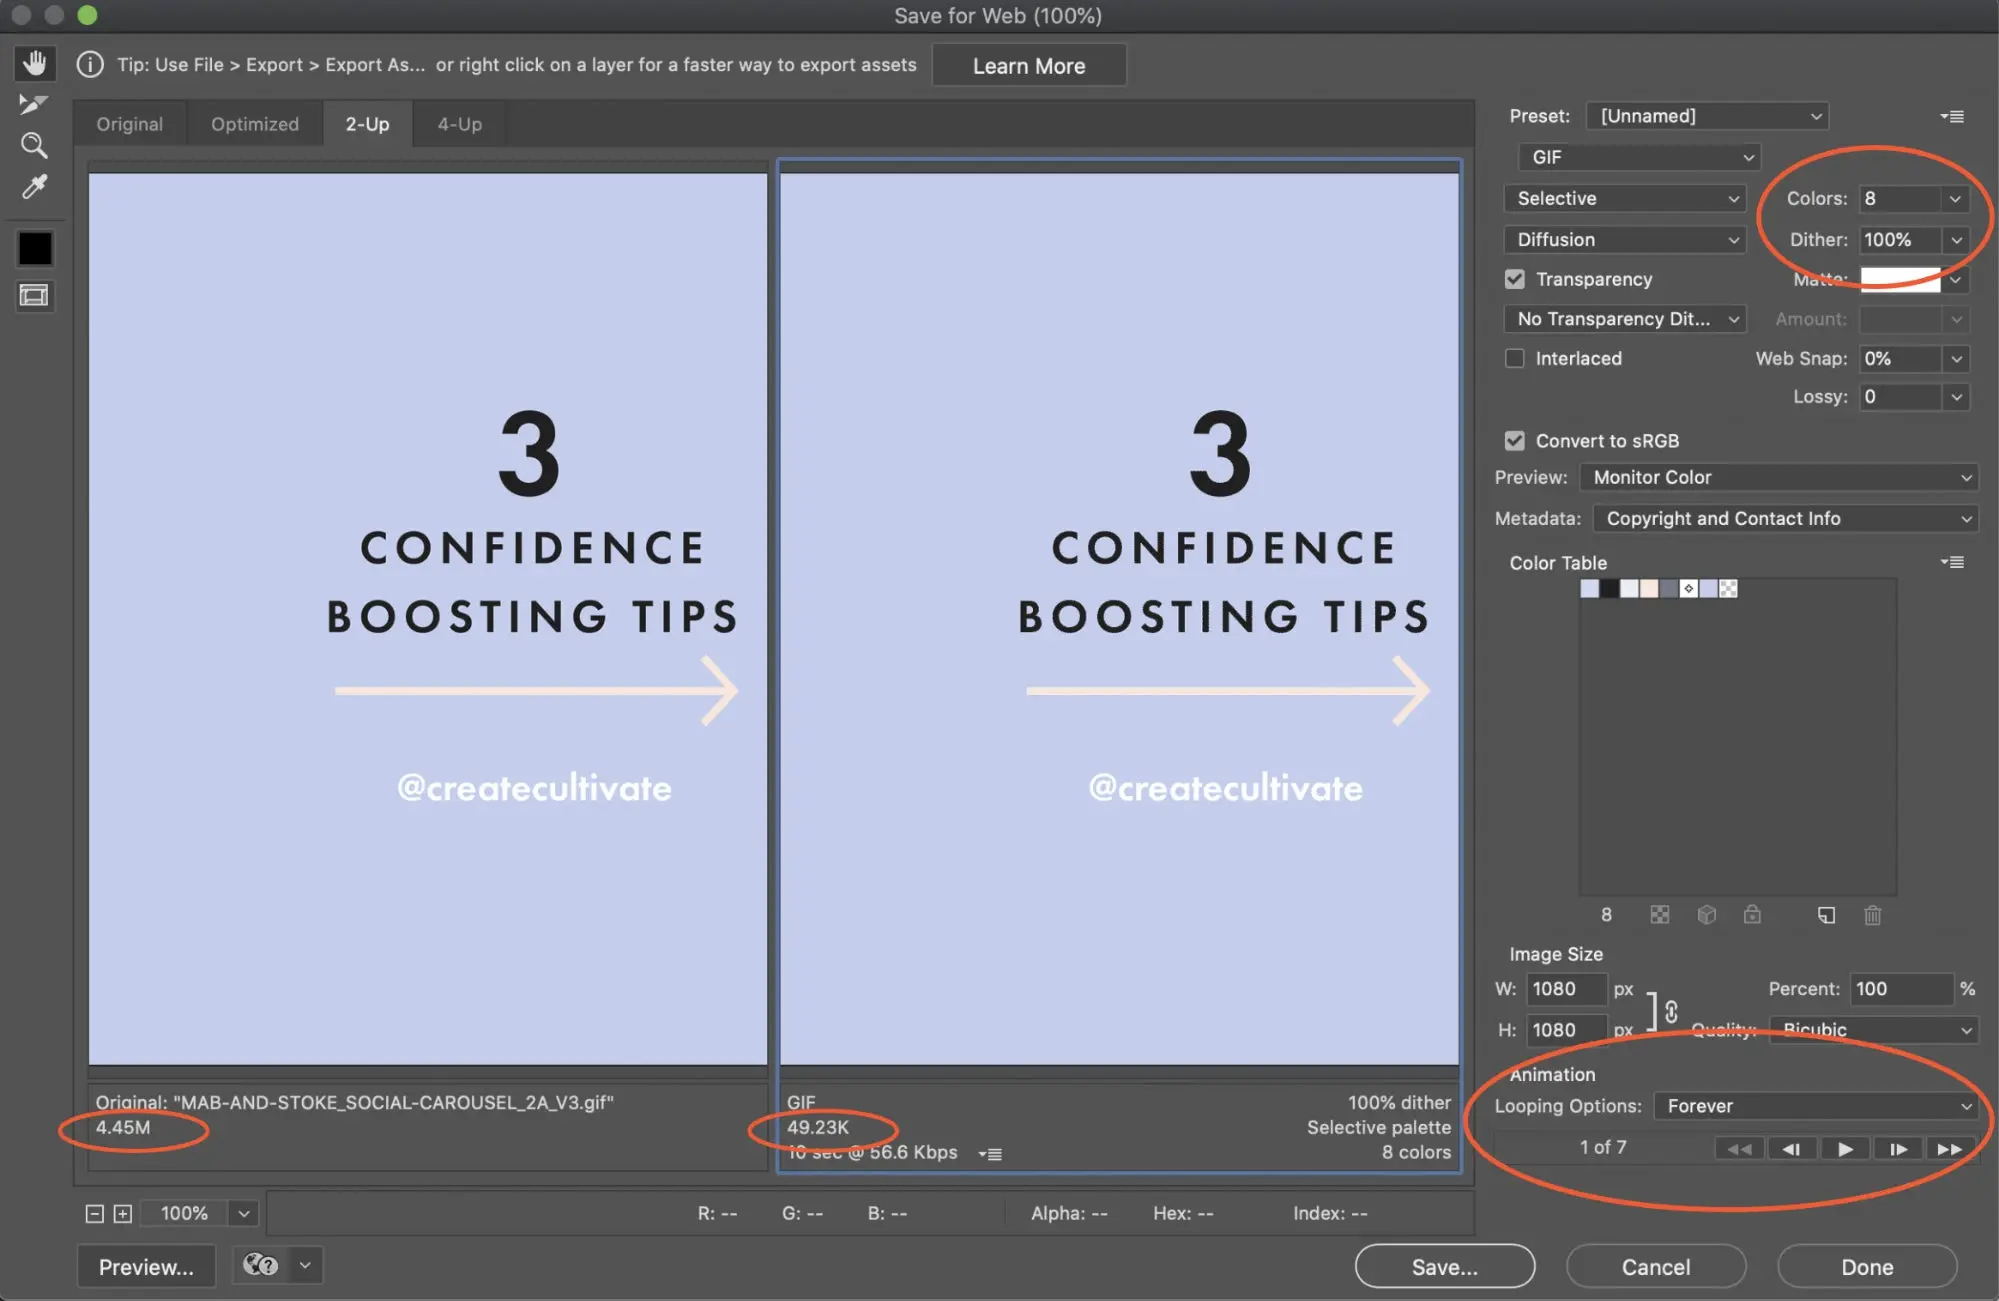This screenshot has width=1999, height=1301.
Task: Delete selected color from the Color Table
Action: coord(1872,915)
